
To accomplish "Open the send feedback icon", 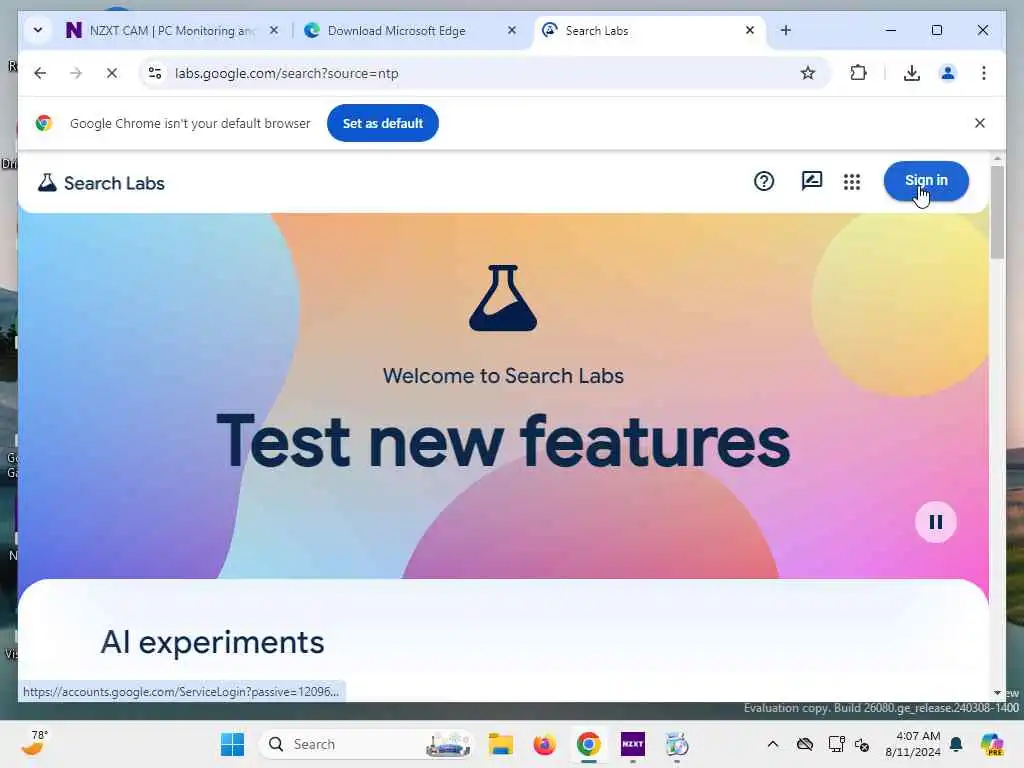I will 812,181.
